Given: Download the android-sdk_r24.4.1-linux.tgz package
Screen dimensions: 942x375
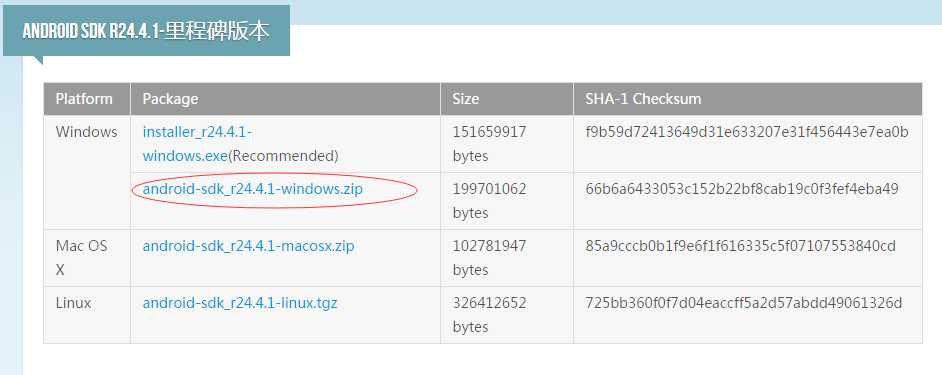Looking at the screenshot, I should click(x=240, y=303).
